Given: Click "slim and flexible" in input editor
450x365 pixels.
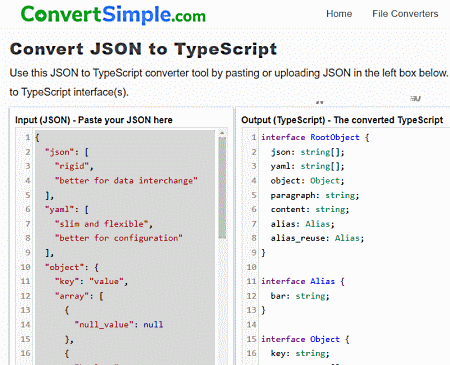Looking at the screenshot, I should coord(104,224).
